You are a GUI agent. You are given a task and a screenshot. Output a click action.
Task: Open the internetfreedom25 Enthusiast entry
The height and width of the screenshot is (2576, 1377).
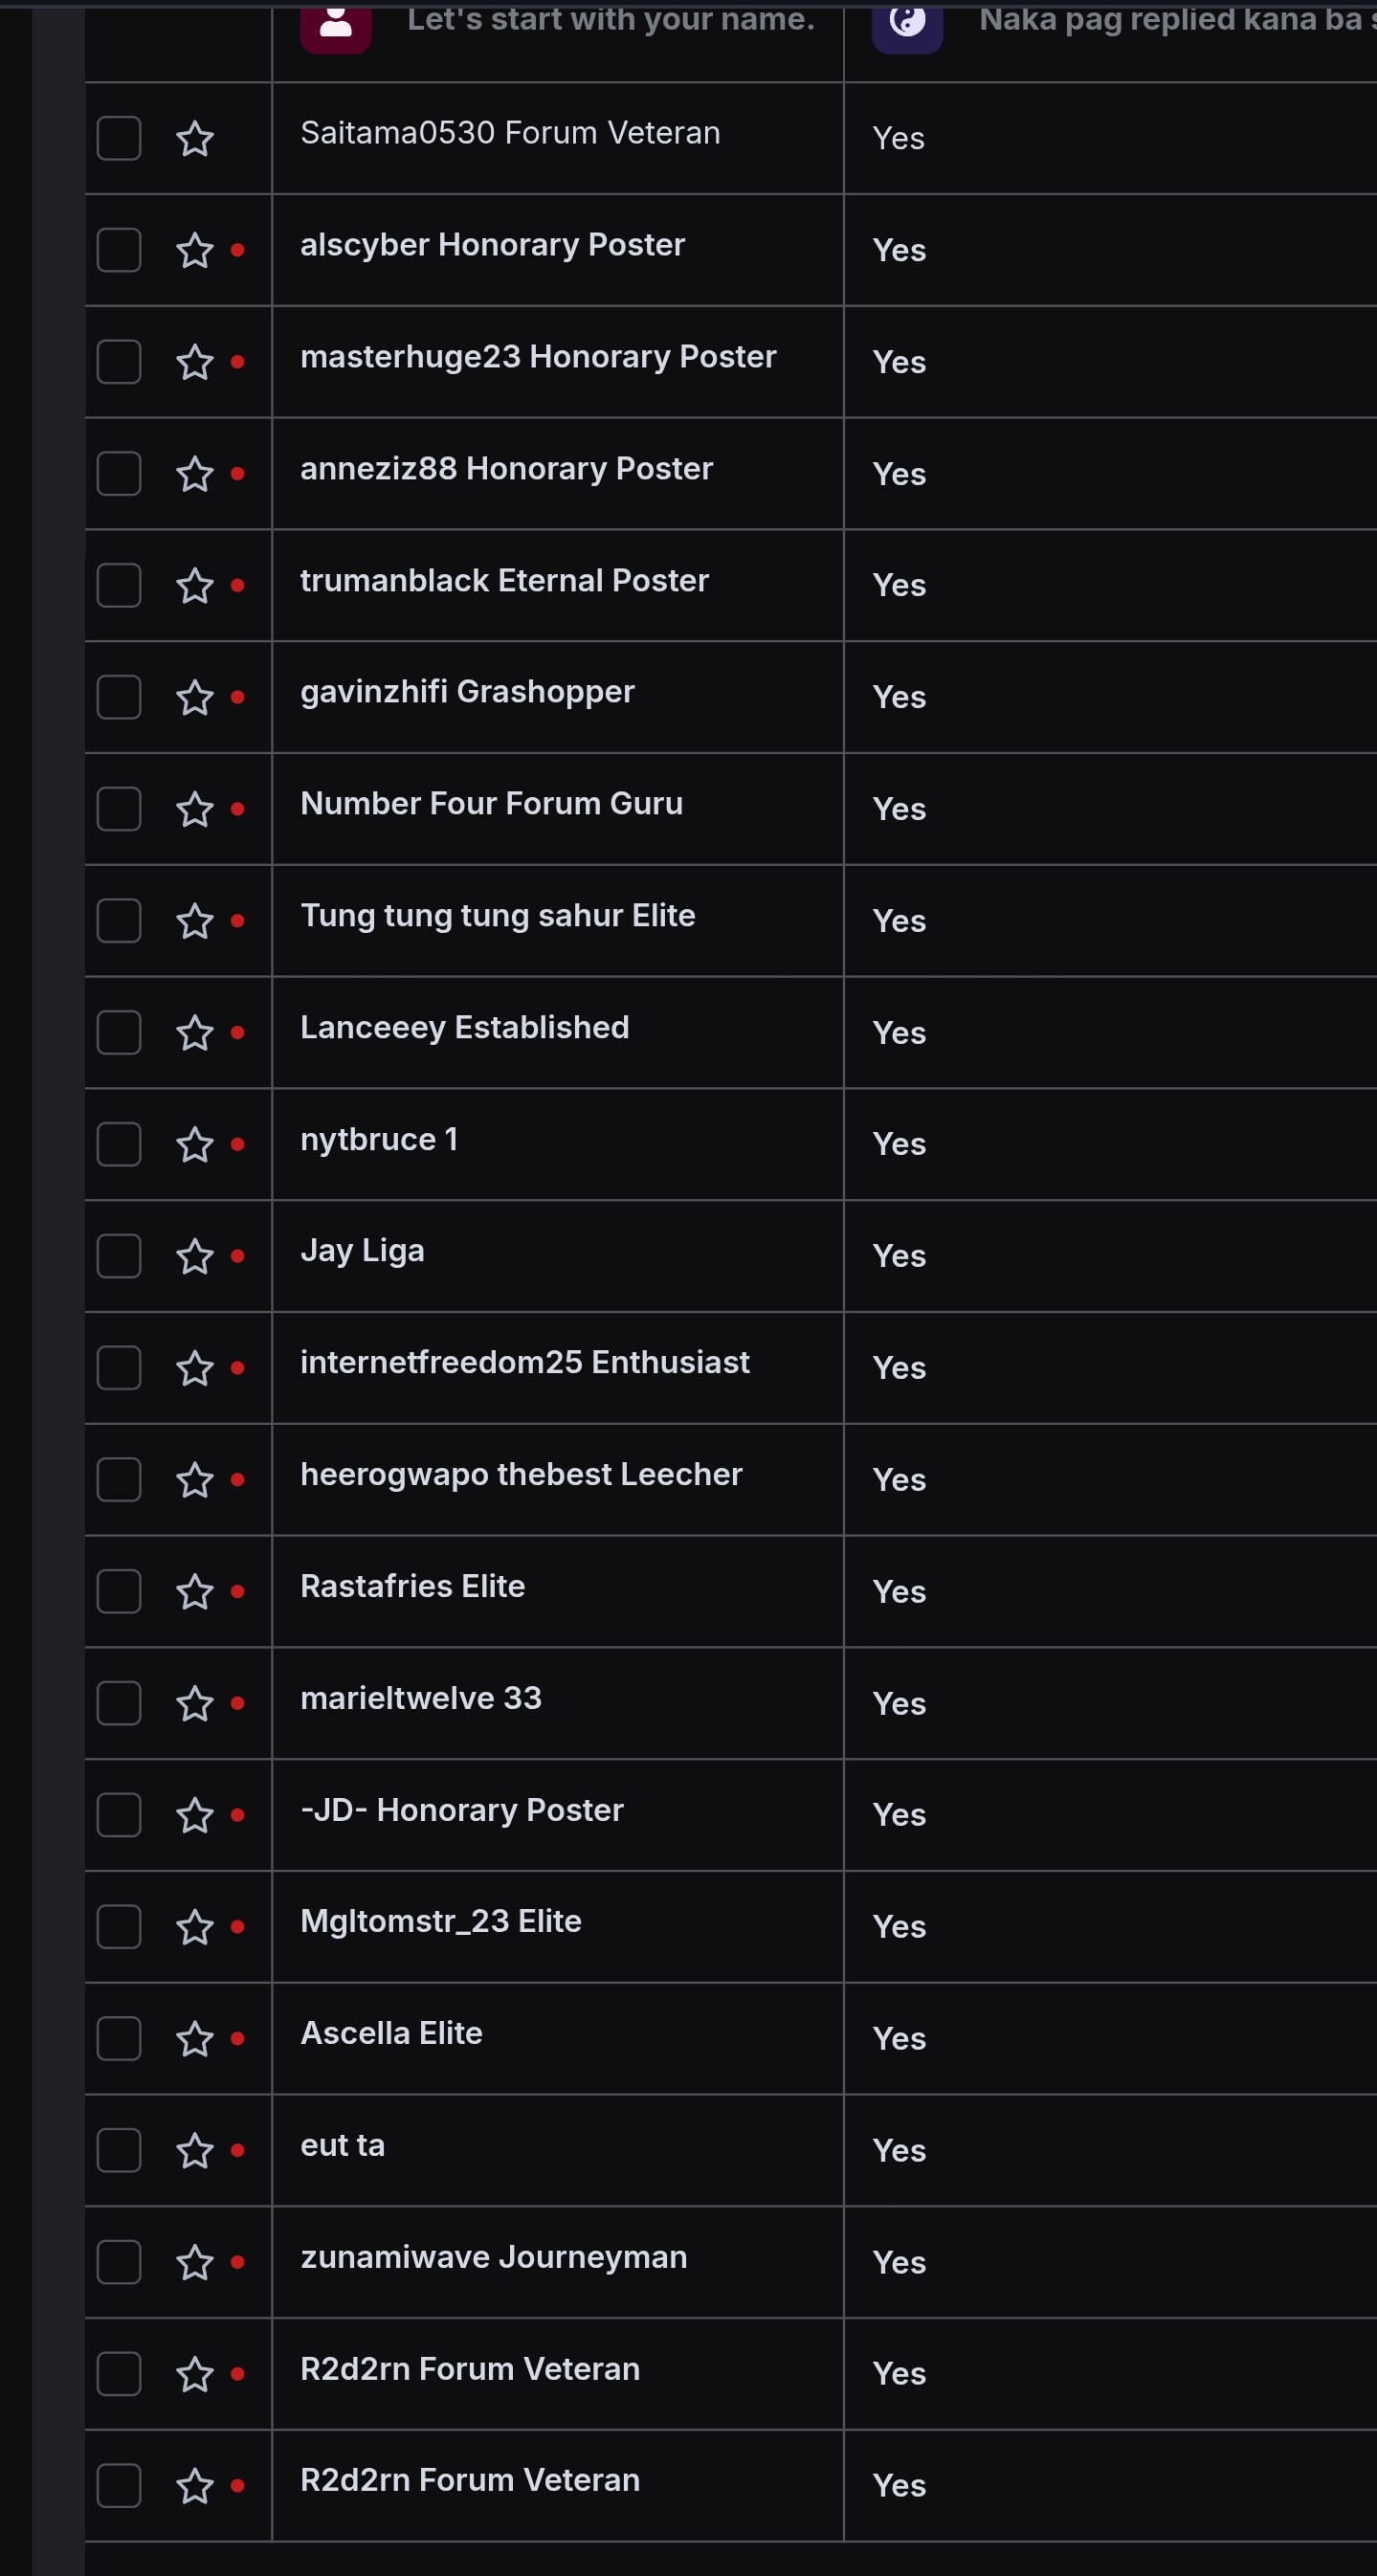558,1368
